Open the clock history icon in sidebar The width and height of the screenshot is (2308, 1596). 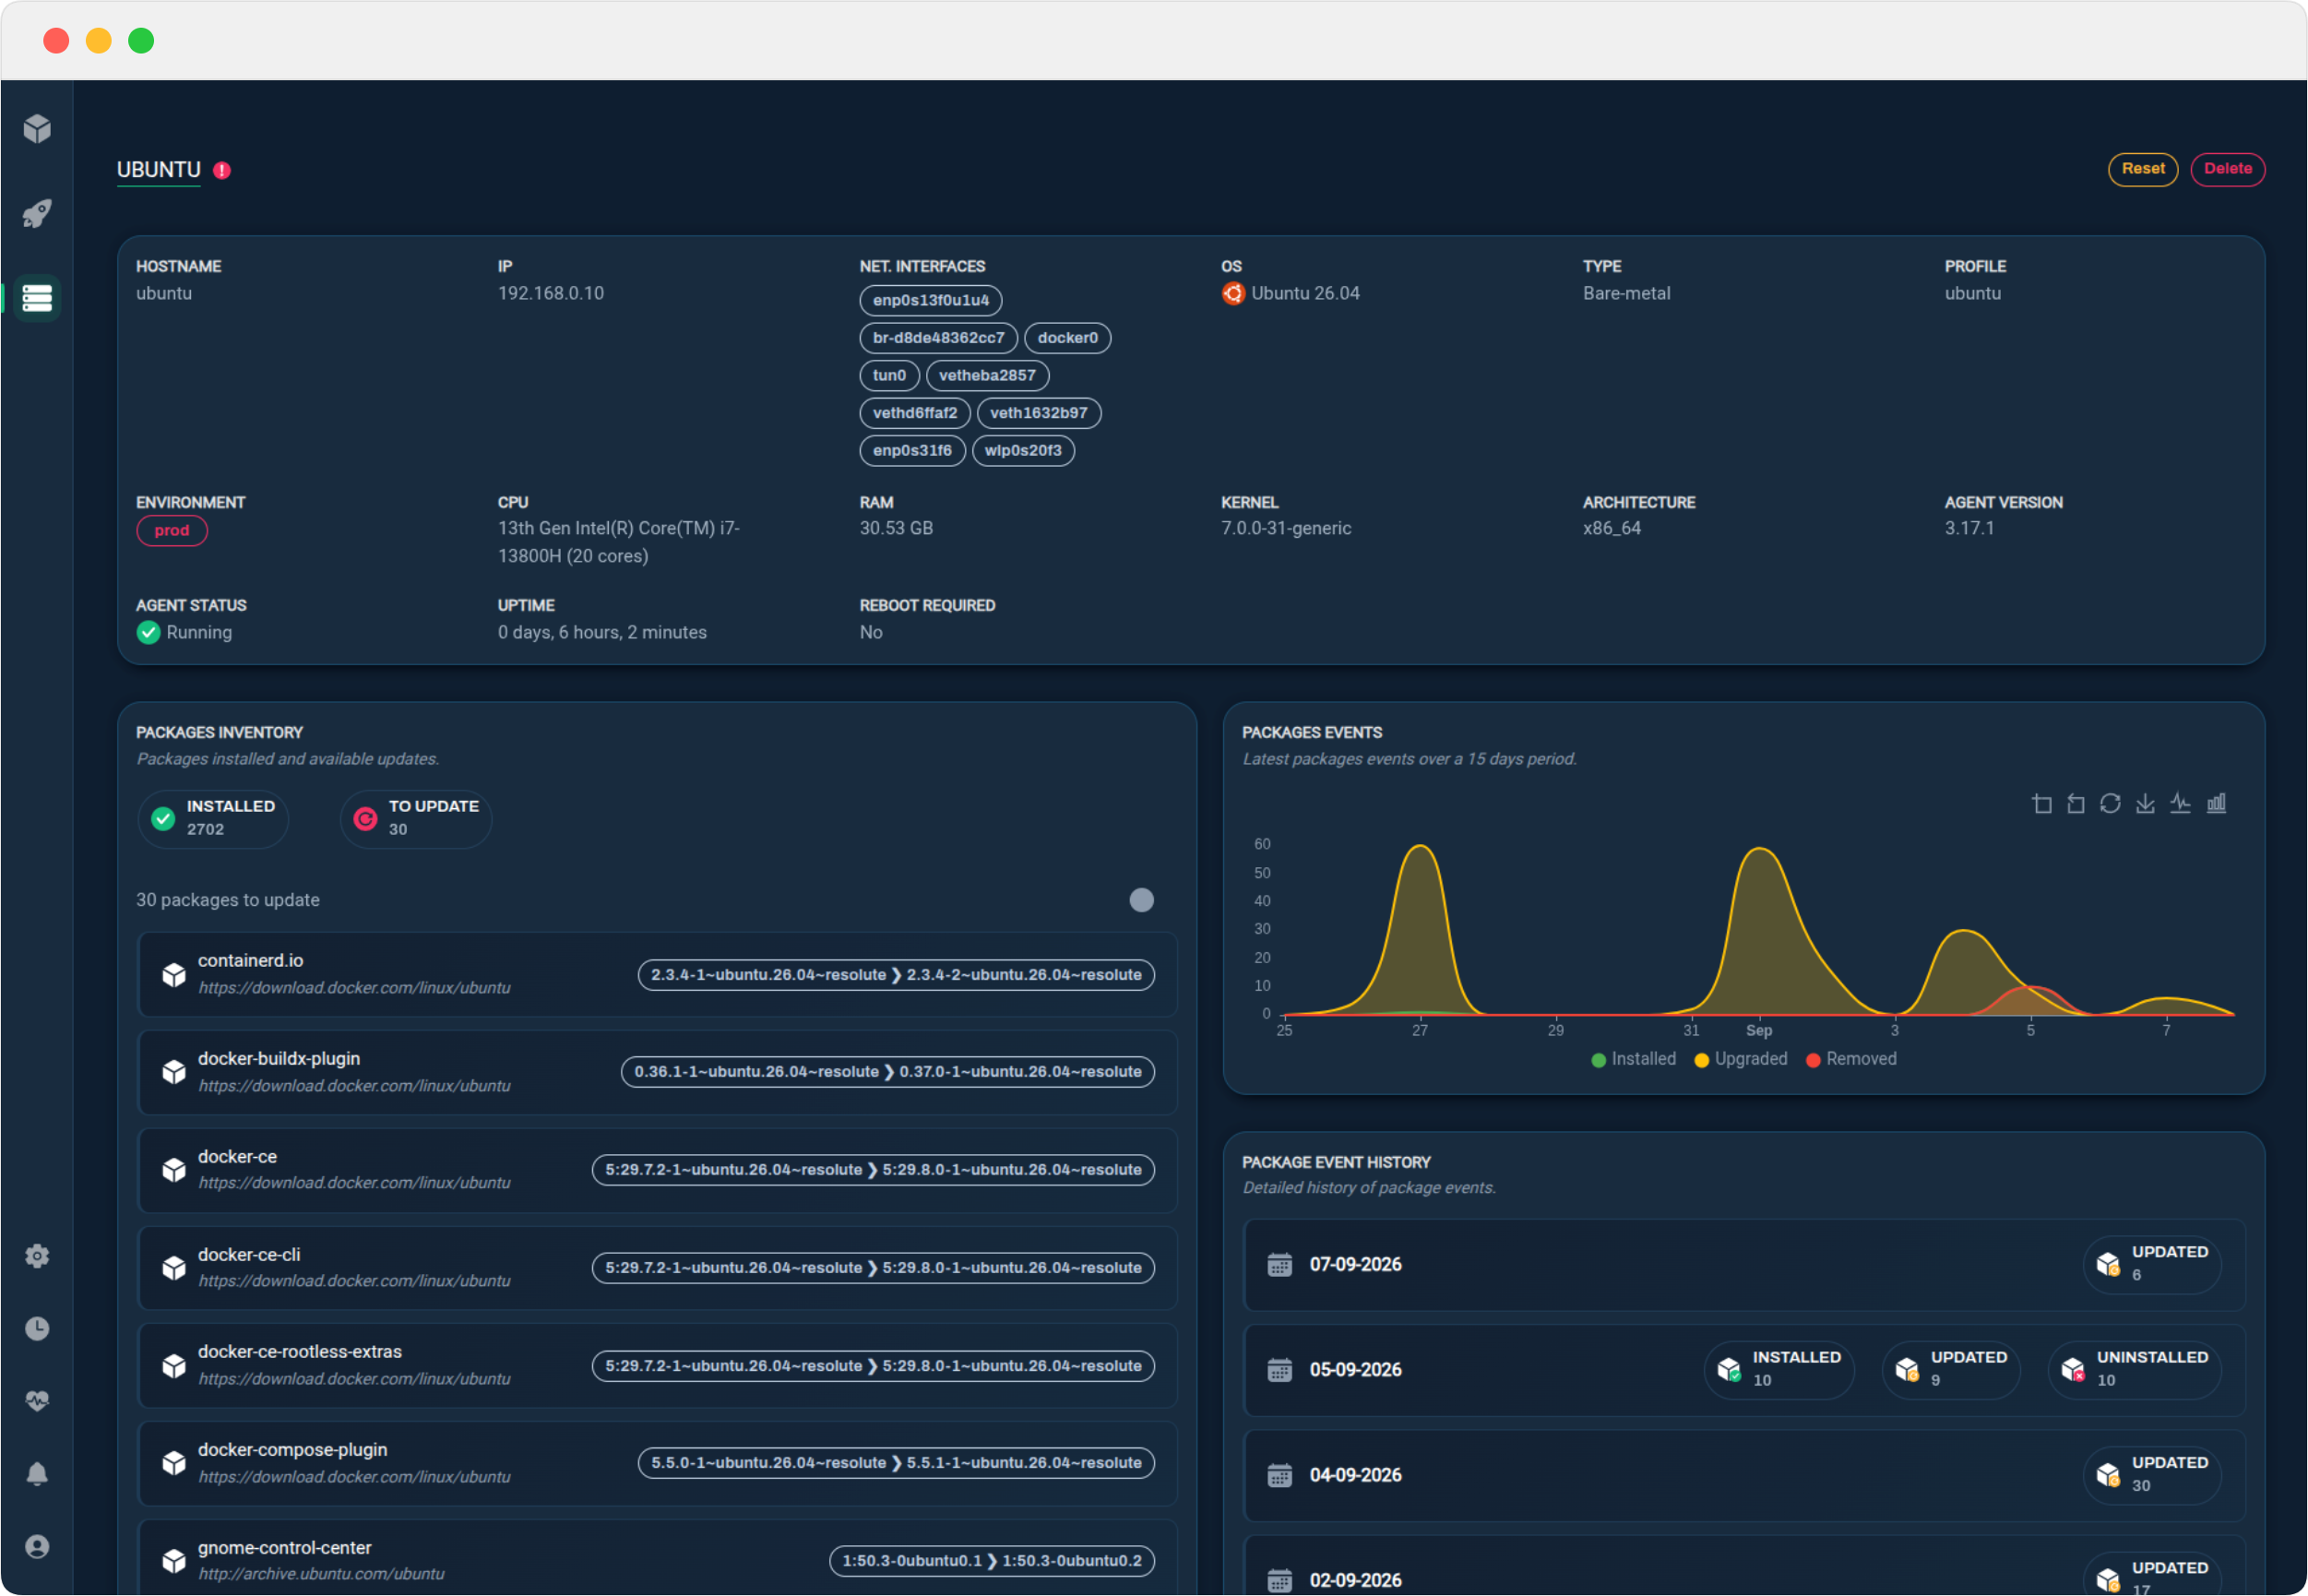pos(37,1328)
